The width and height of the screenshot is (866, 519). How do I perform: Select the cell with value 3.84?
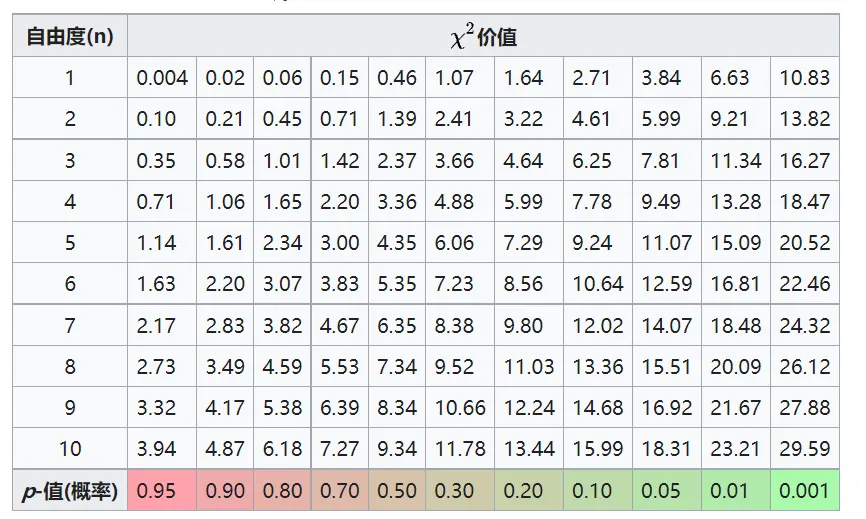(x=660, y=78)
